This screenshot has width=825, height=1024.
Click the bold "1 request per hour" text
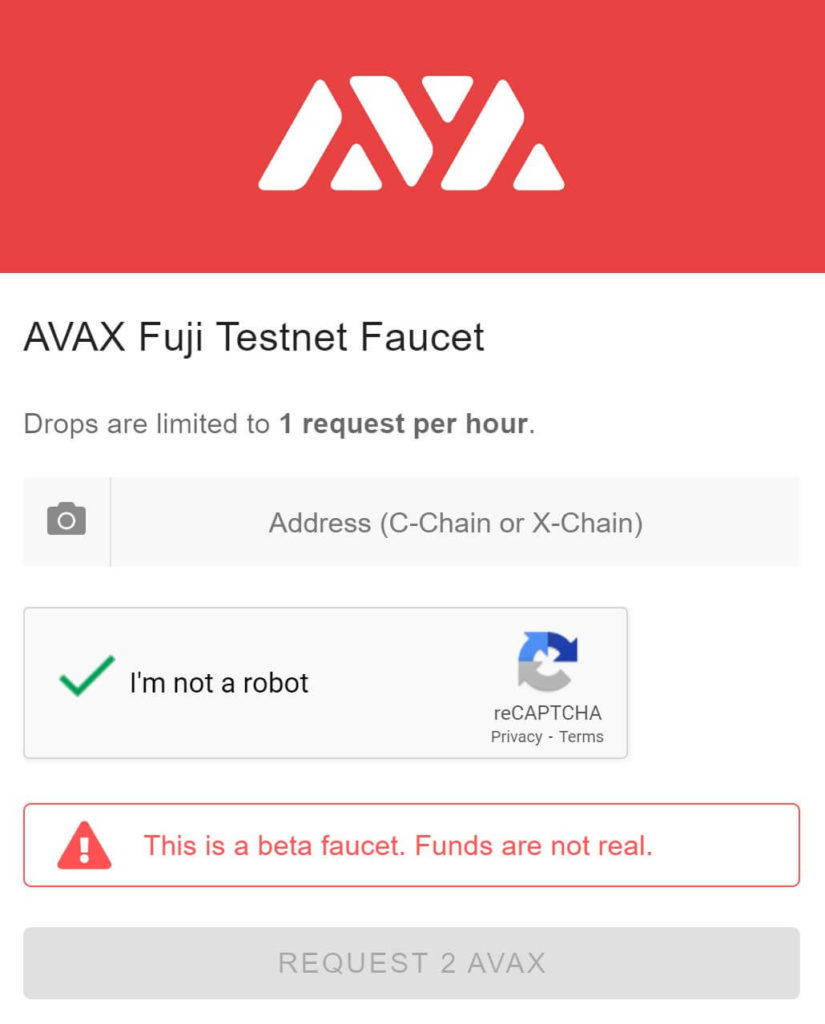point(404,424)
